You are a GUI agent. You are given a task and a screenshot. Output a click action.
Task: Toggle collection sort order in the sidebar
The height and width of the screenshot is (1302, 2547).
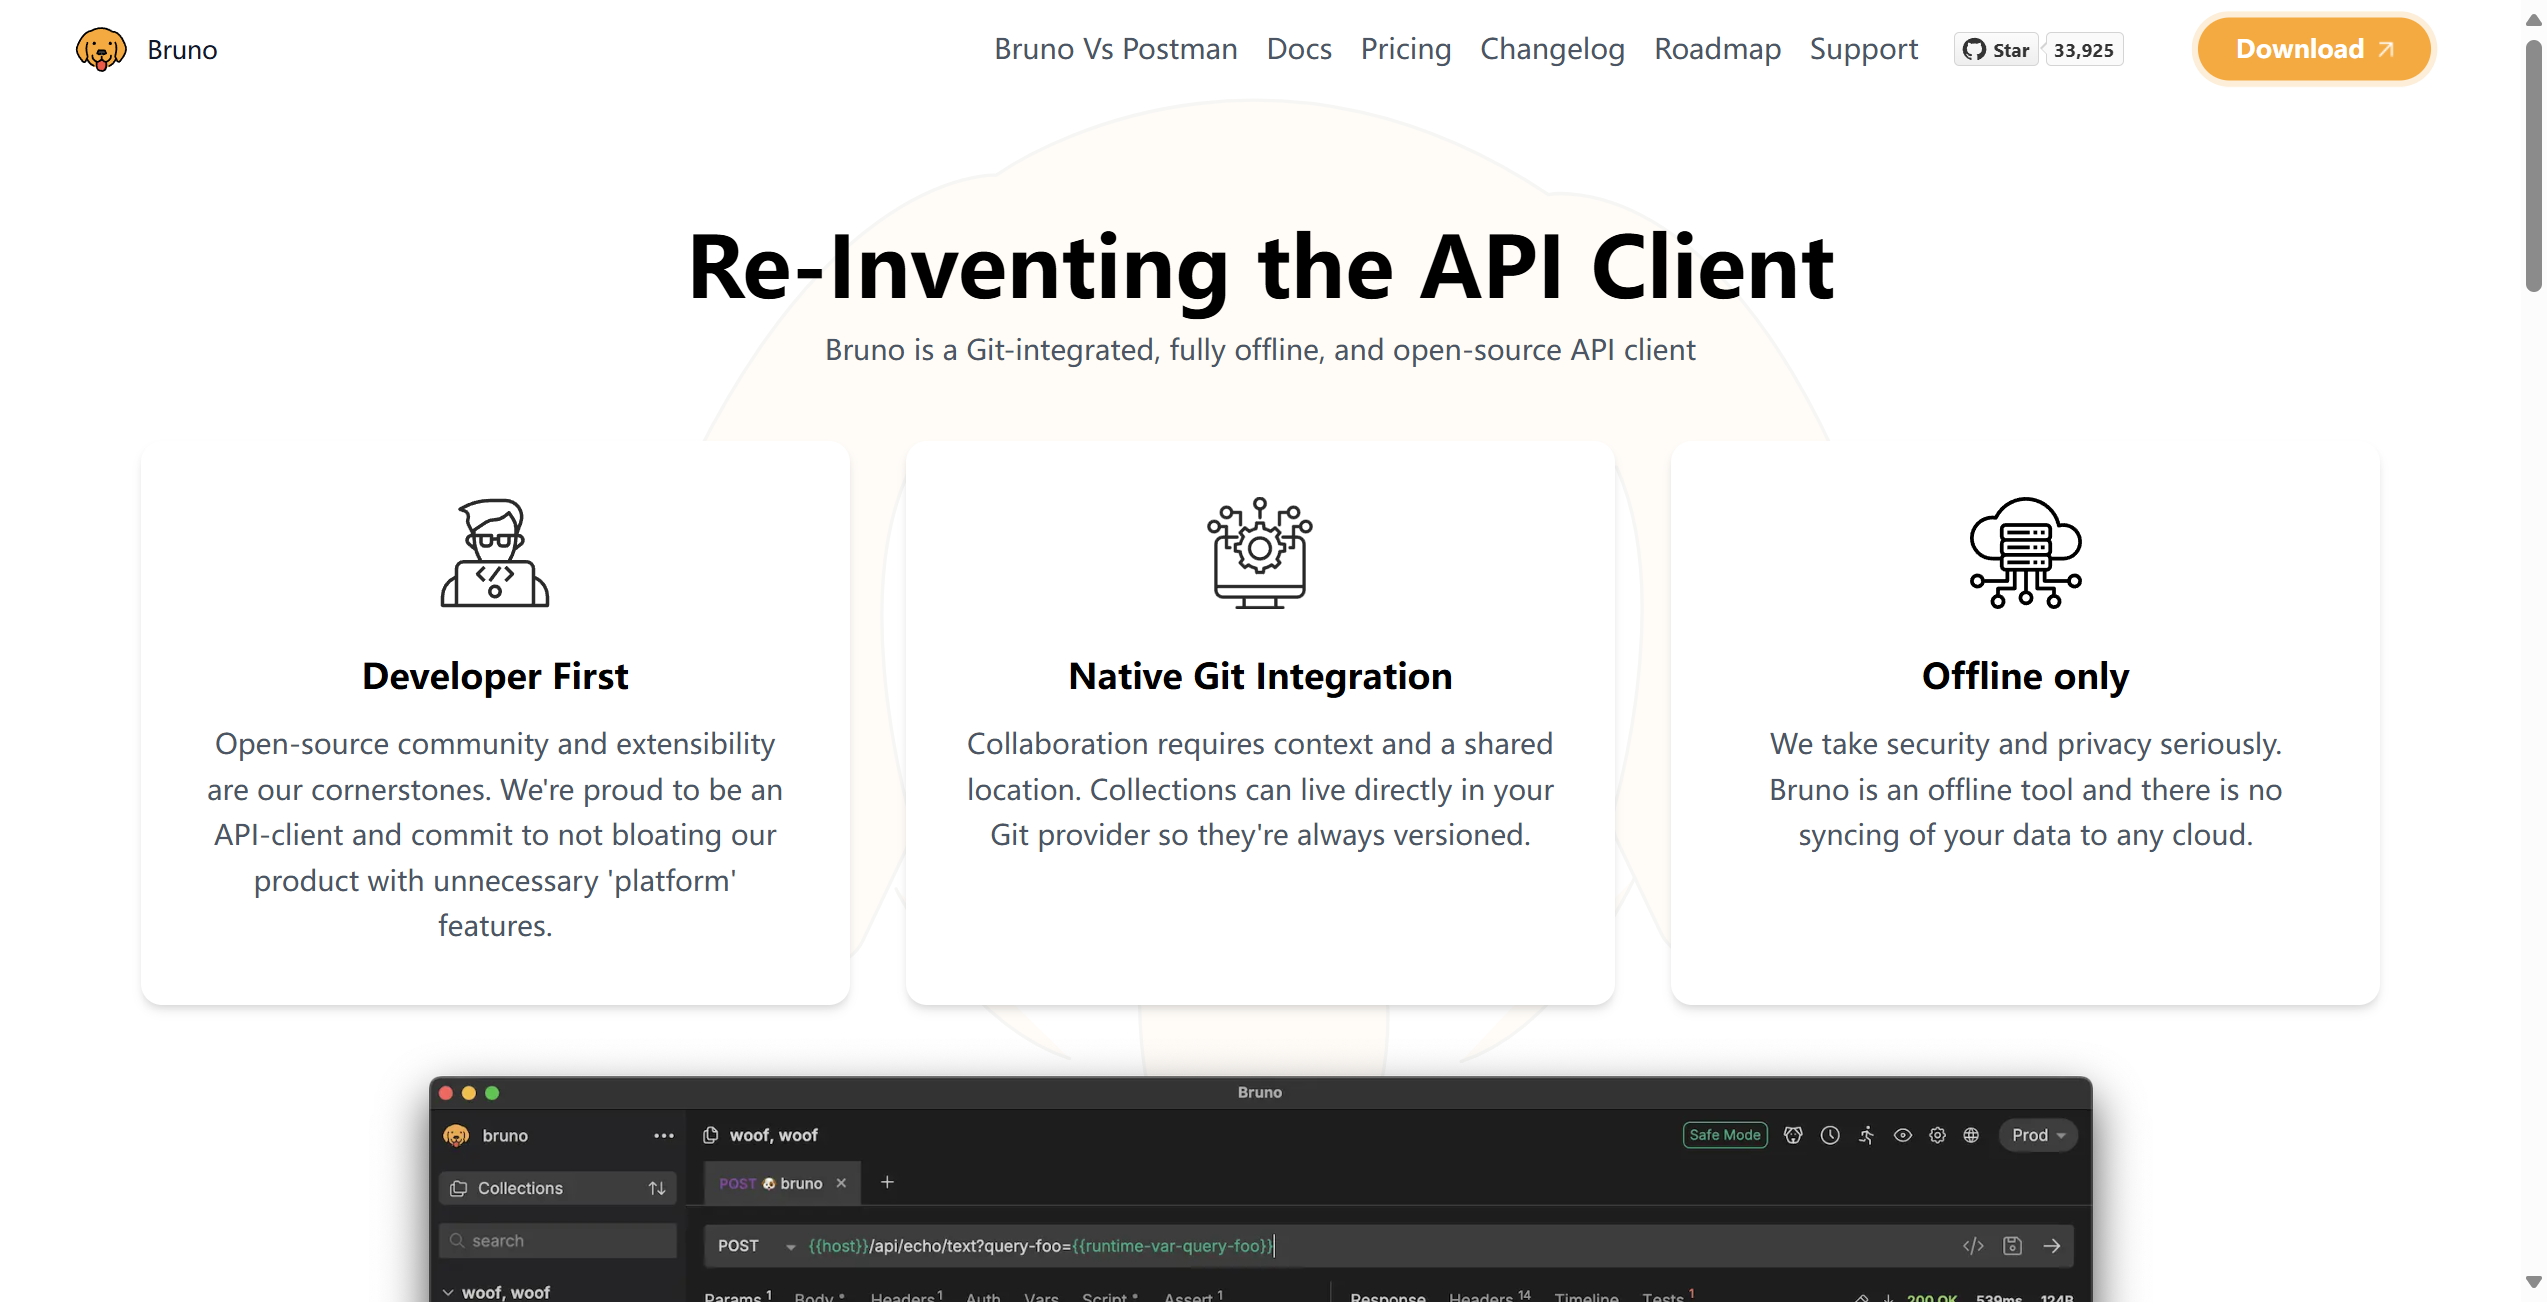tap(657, 1187)
